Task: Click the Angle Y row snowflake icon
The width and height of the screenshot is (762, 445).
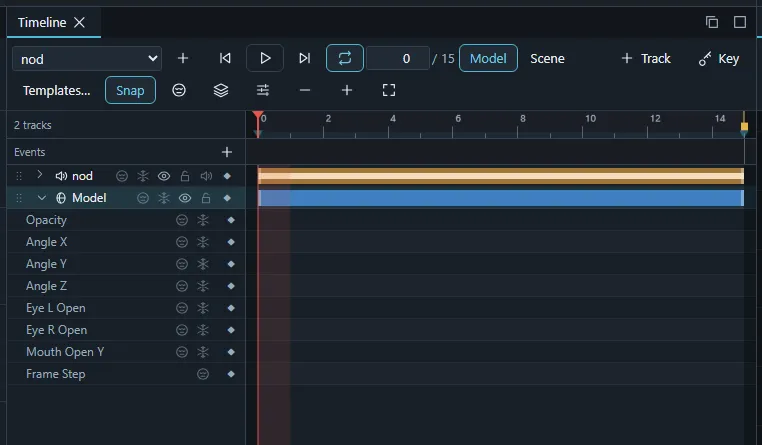Action: 203,264
